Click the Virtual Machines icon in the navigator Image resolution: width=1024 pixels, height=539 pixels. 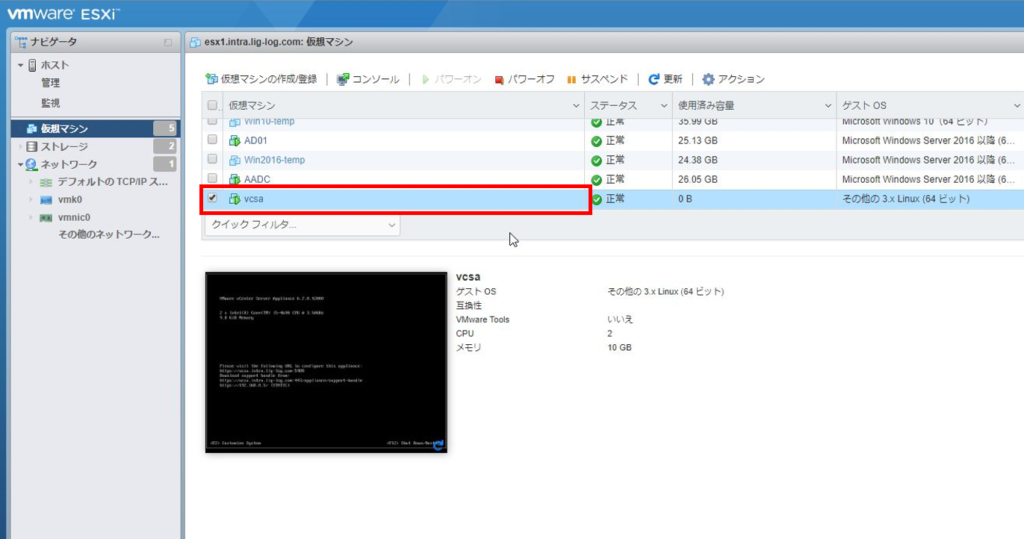tap(31, 129)
